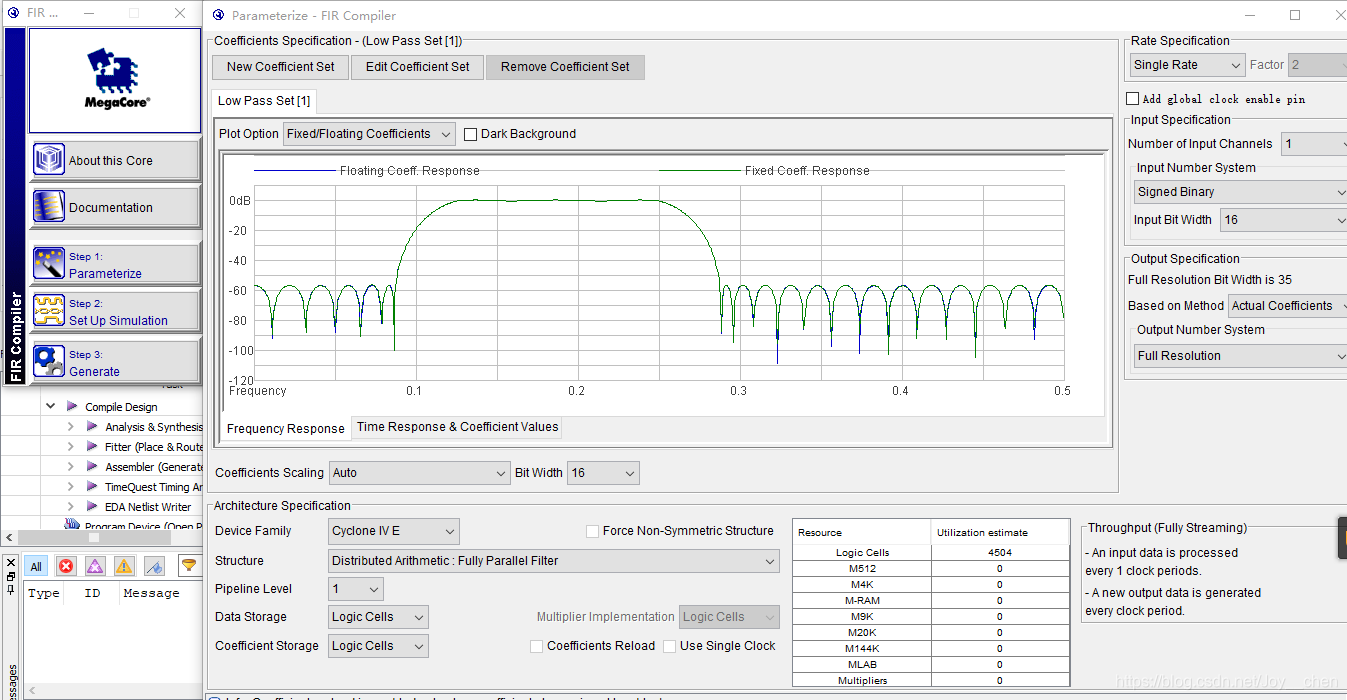
Task: Open the Structure dropdown
Action: click(x=553, y=561)
